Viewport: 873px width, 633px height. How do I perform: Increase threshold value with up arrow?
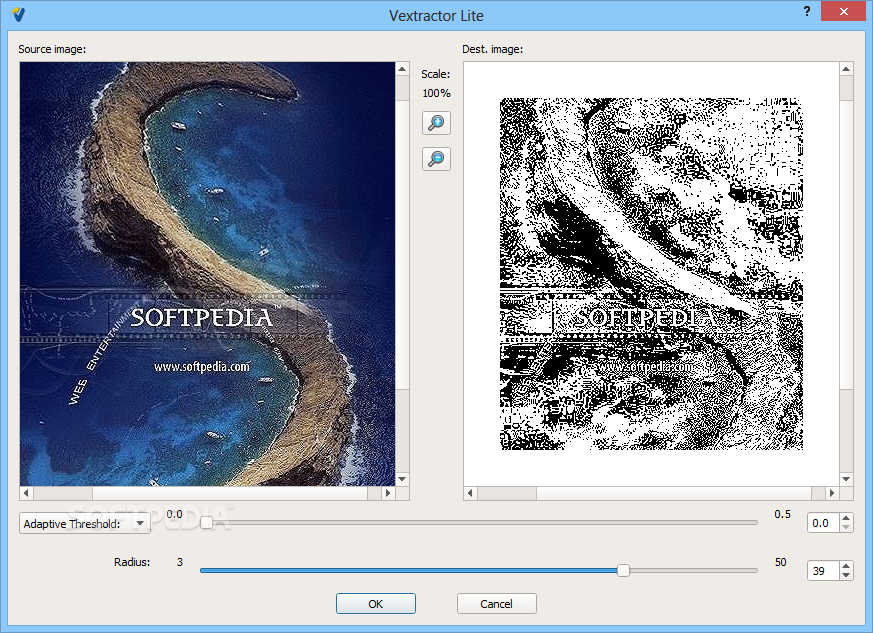pos(846,518)
